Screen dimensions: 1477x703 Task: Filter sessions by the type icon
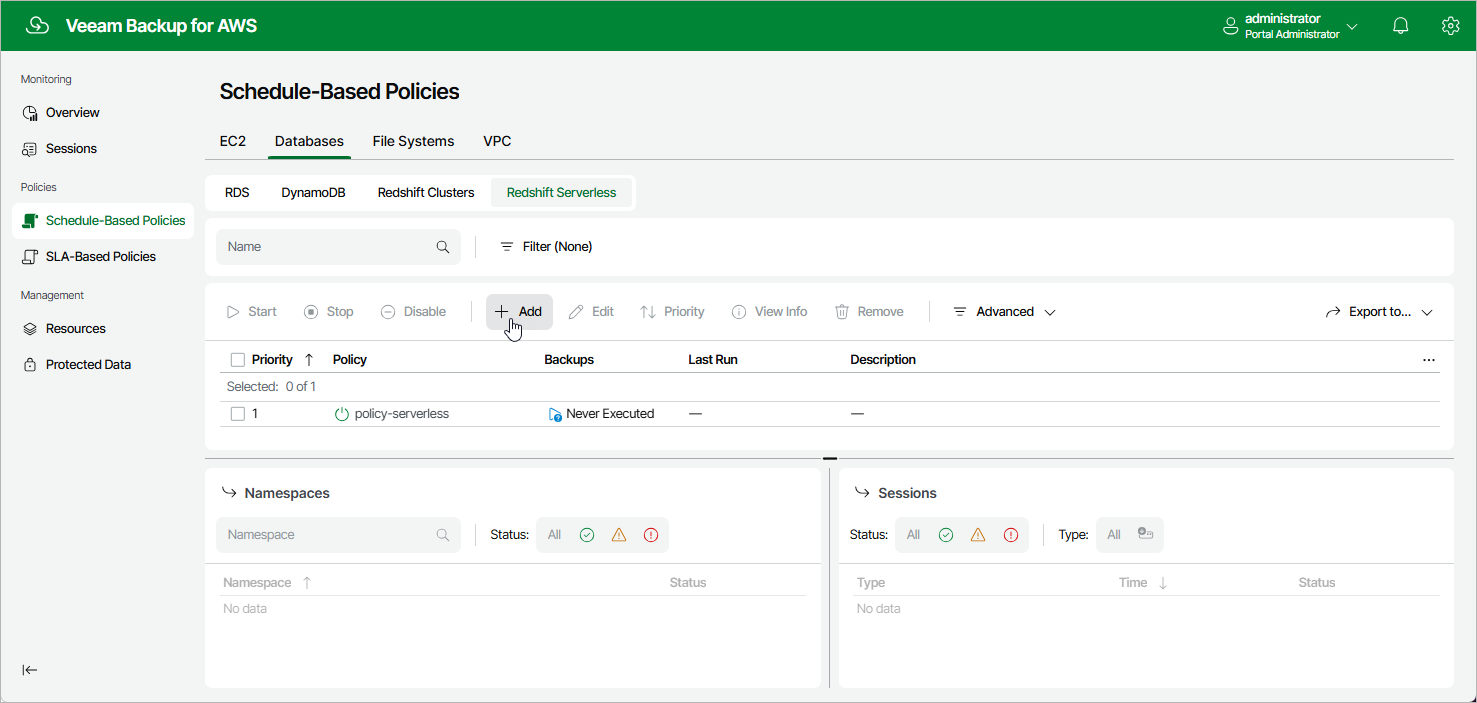coord(1146,535)
